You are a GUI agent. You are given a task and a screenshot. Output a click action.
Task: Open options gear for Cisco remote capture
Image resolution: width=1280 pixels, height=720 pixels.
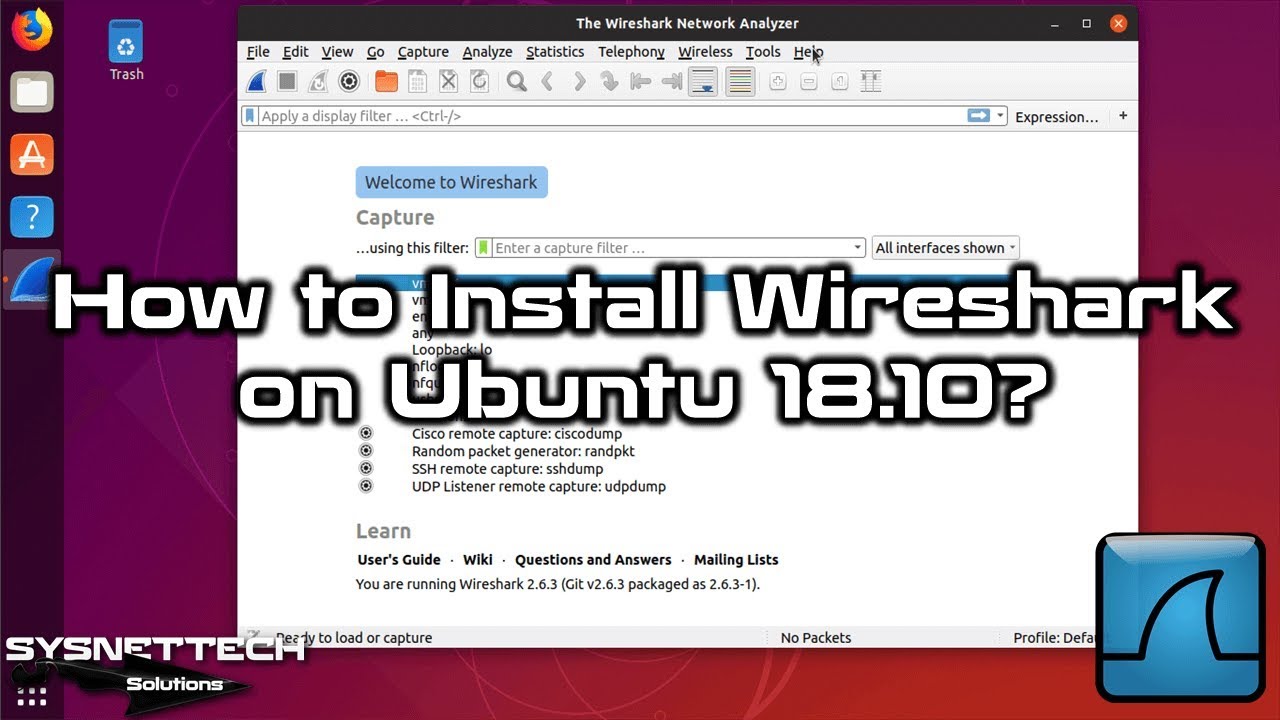[366, 433]
